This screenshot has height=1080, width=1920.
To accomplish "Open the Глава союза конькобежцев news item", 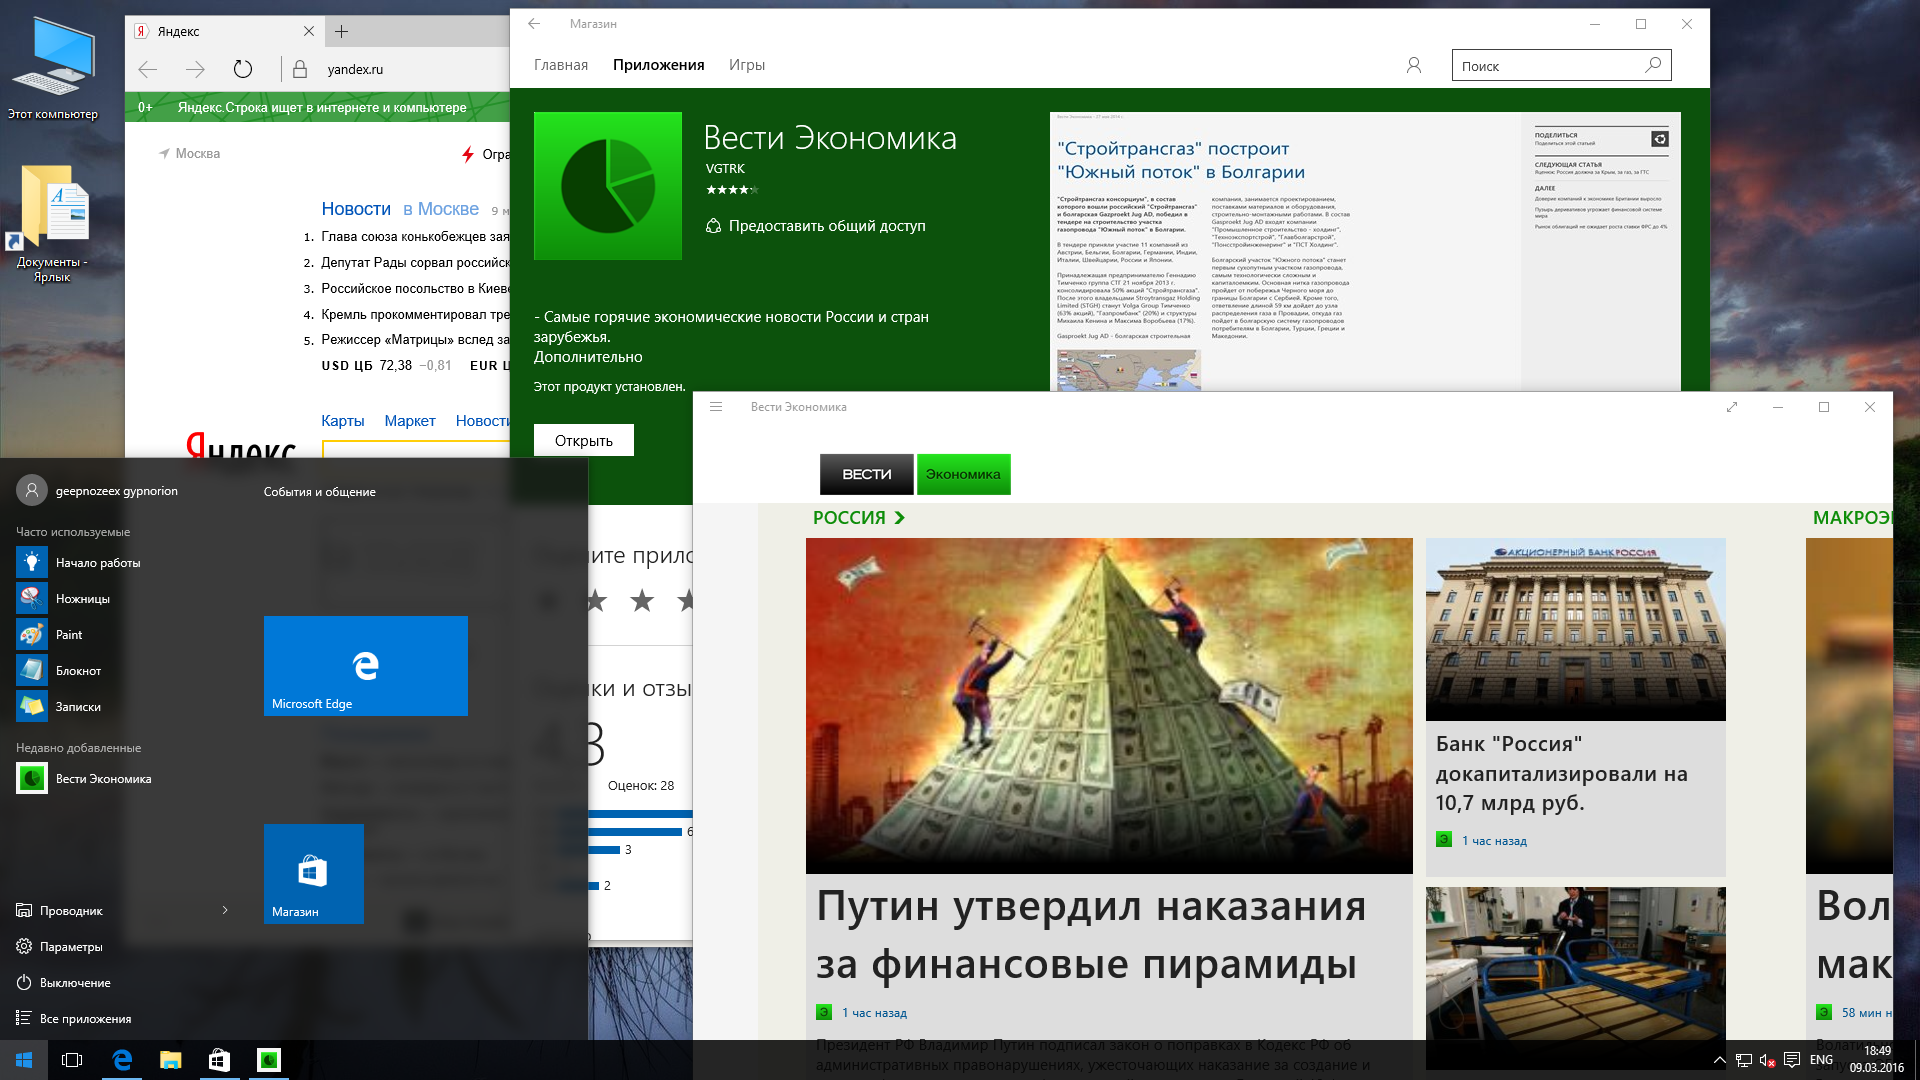I will (415, 237).
